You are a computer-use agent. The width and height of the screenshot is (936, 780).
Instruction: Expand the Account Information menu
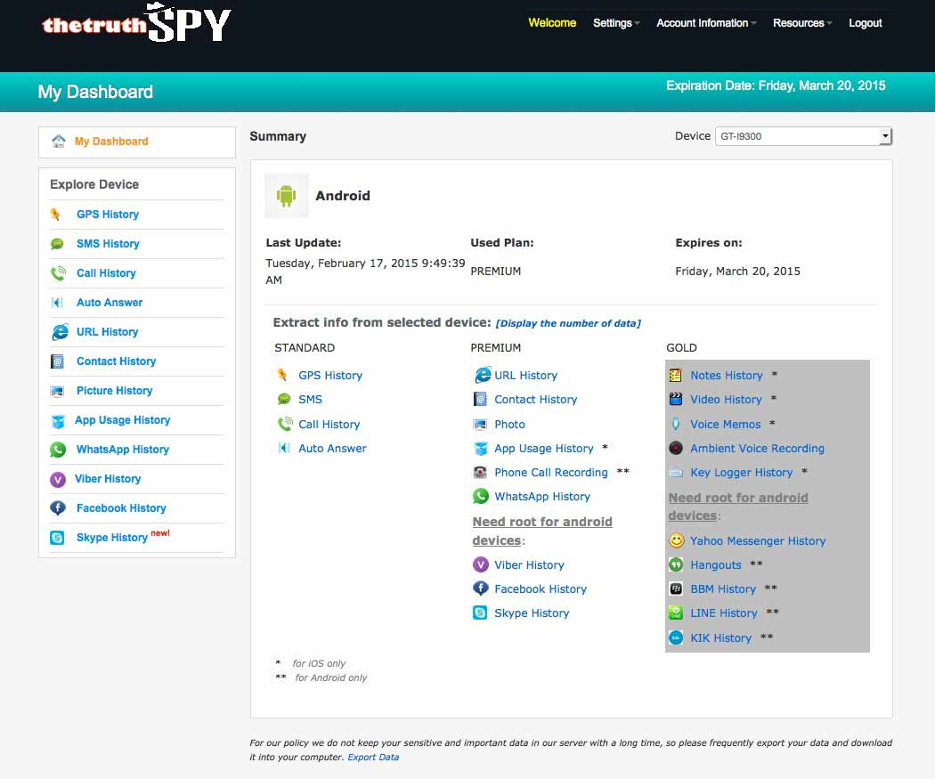(706, 23)
